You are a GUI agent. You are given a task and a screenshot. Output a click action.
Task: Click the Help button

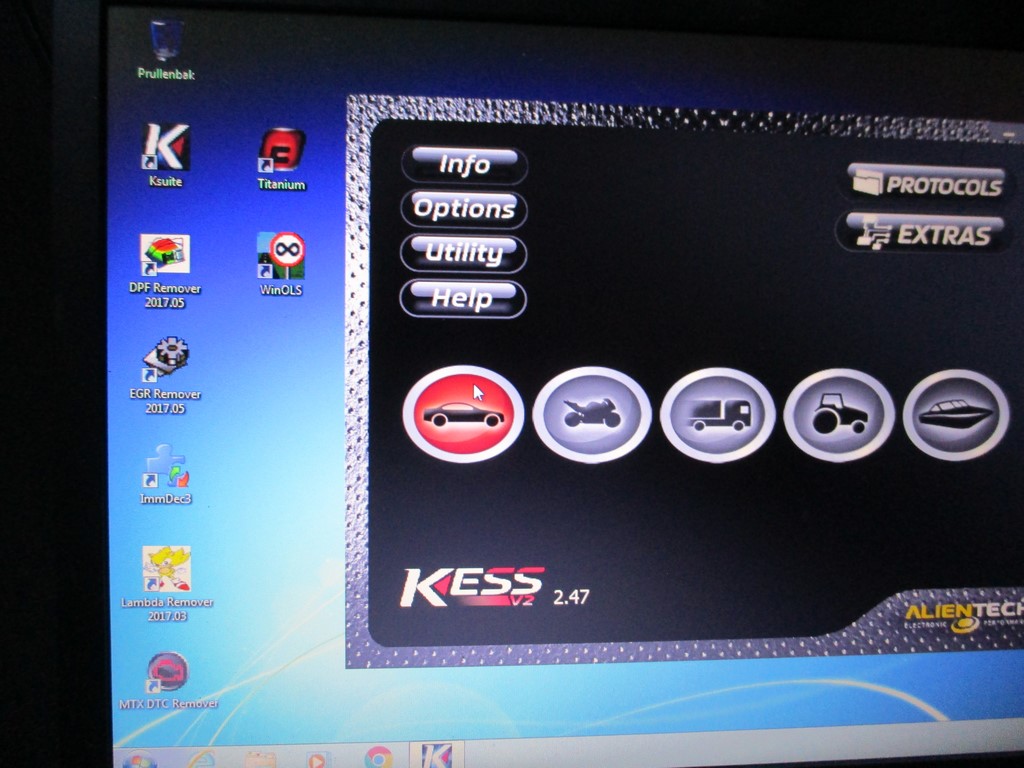(463, 298)
